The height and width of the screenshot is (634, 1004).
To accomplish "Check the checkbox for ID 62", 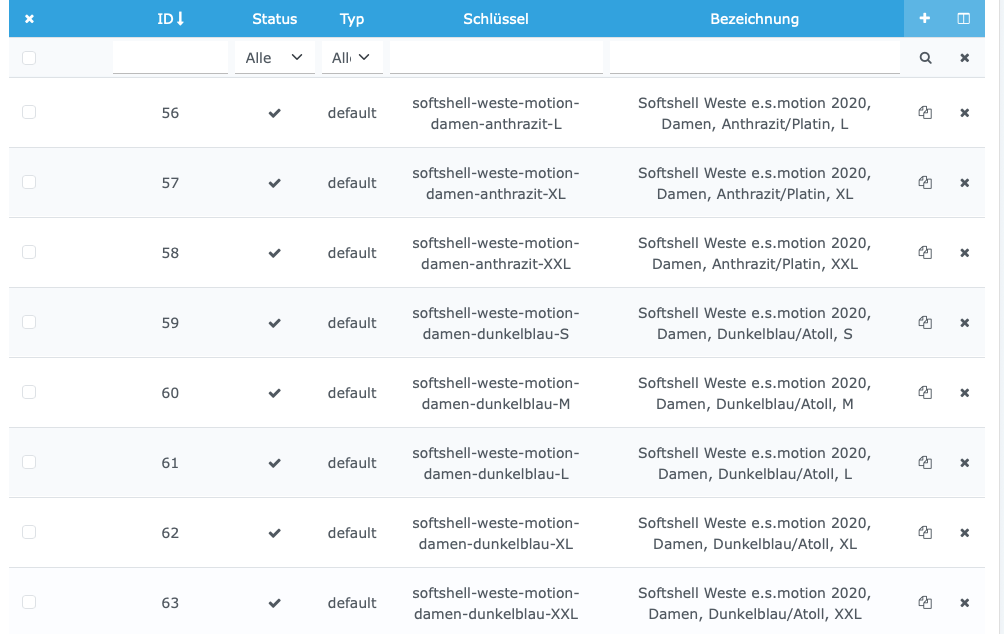I will pos(29,532).
